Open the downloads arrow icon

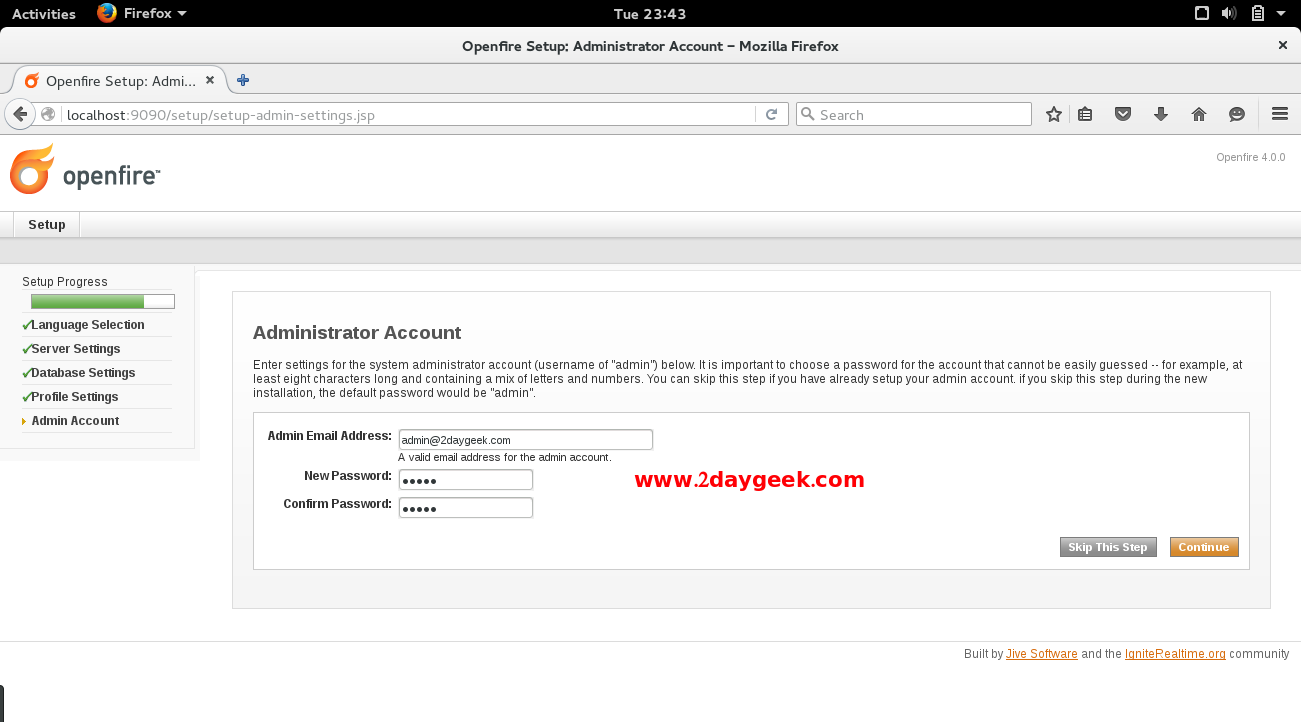pos(1161,114)
